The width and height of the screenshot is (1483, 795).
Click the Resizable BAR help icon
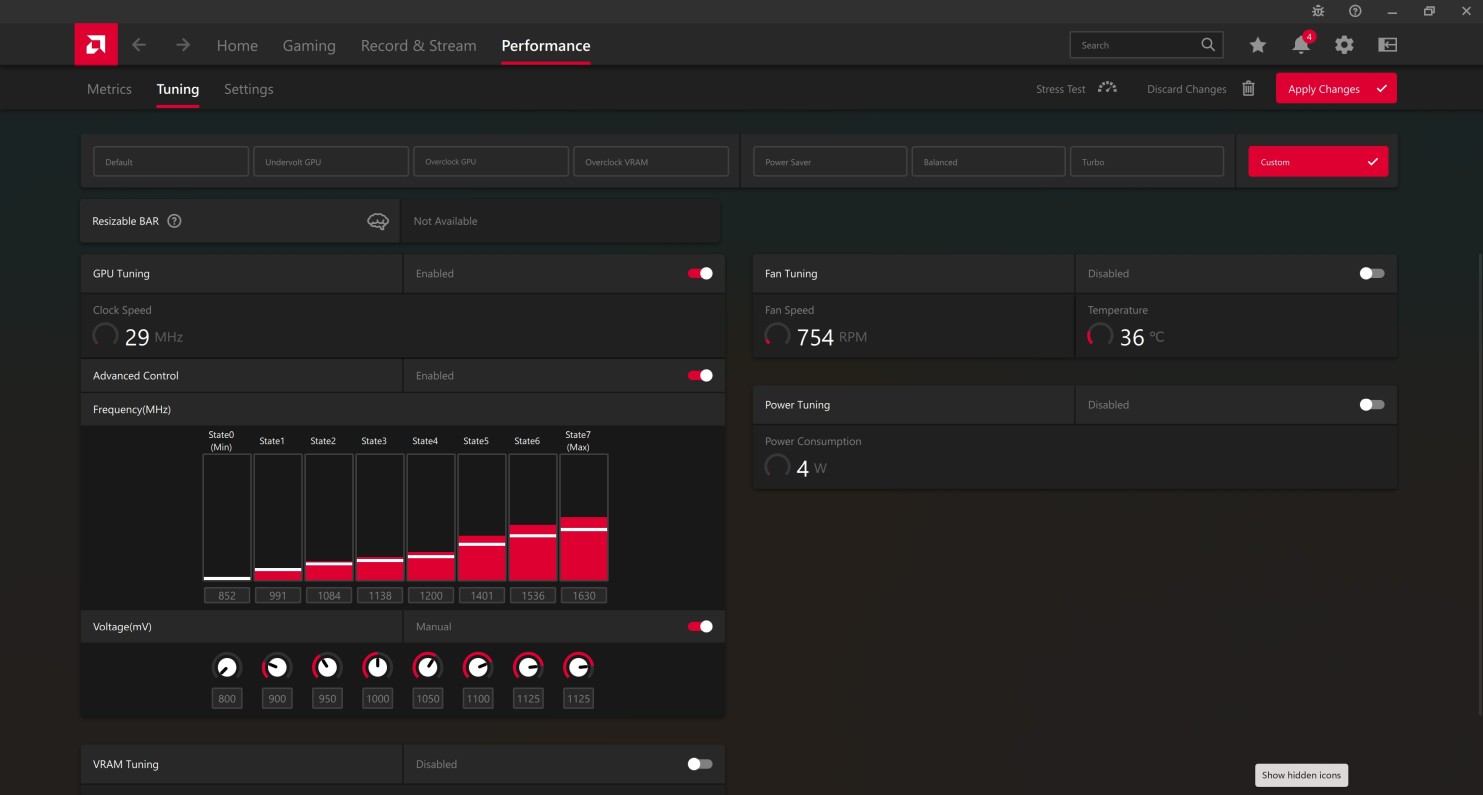coord(174,221)
